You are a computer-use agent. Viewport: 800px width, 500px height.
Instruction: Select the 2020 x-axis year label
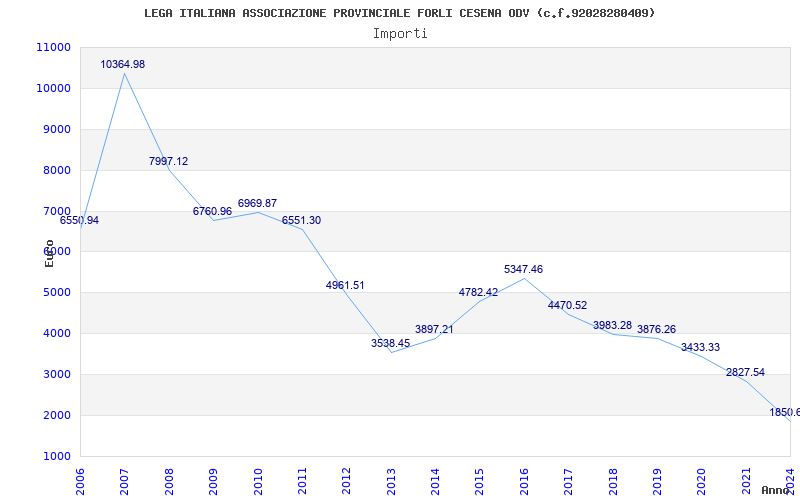(x=702, y=481)
